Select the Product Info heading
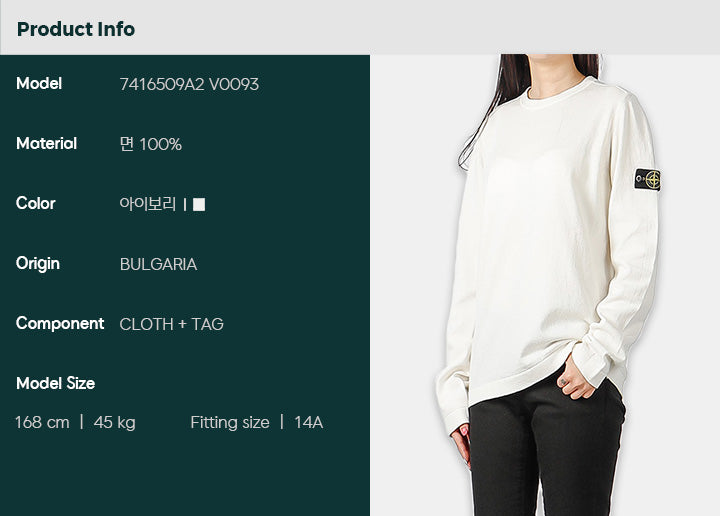 76,29
